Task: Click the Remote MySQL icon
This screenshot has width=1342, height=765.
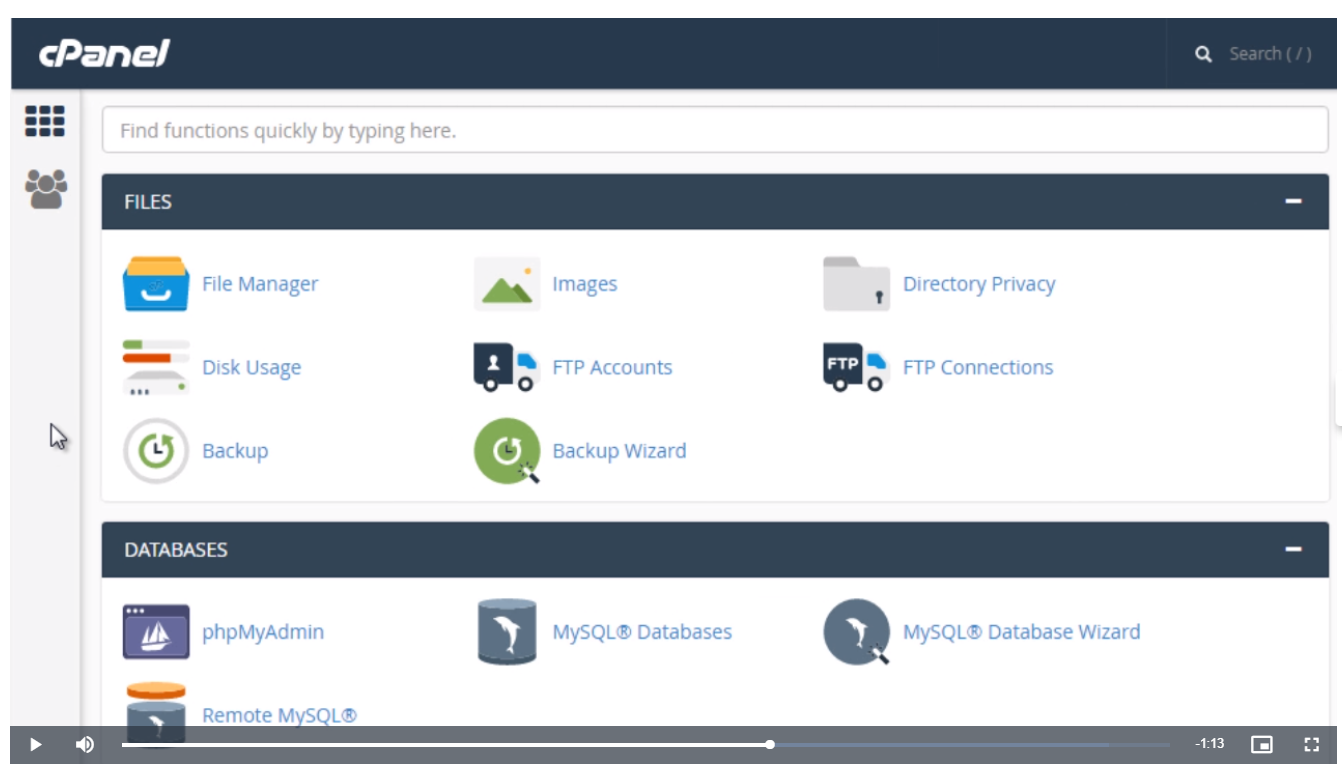Action: [x=156, y=713]
